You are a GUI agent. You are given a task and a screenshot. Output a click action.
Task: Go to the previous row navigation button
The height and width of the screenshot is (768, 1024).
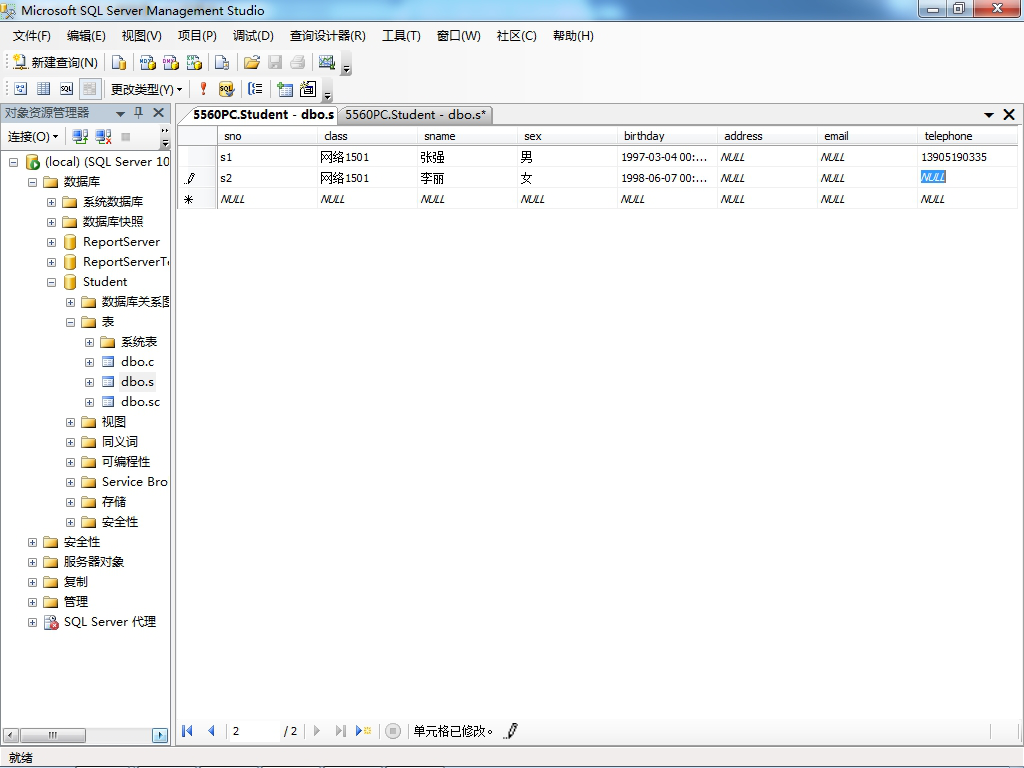211,731
